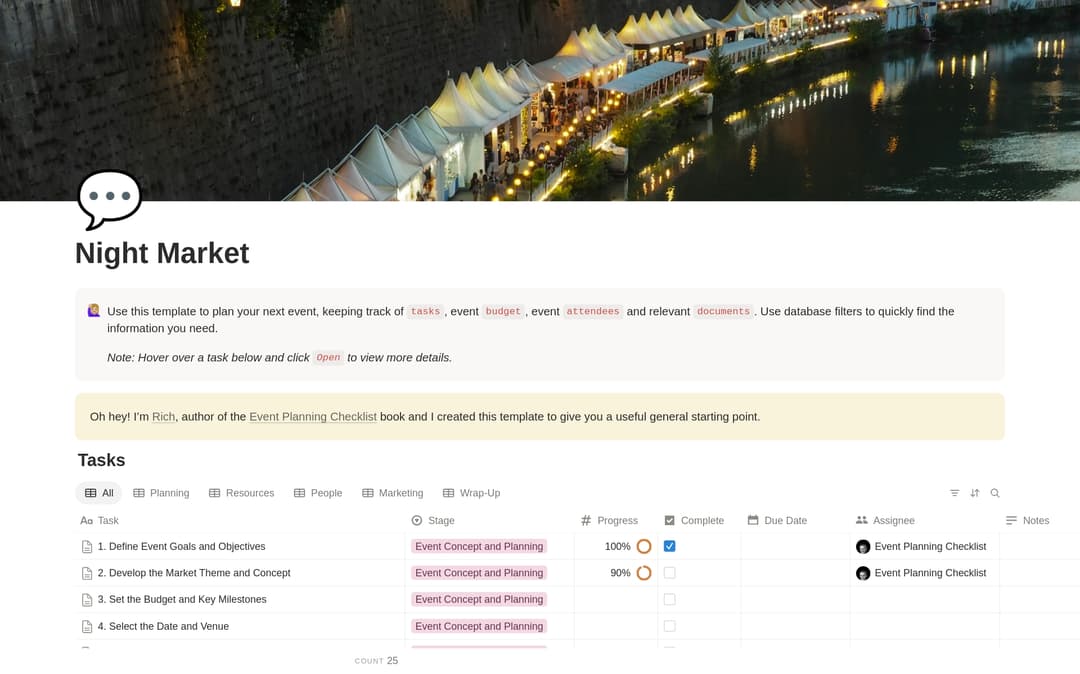Open task 2. Develop the Market Theme and Concept

(194, 573)
